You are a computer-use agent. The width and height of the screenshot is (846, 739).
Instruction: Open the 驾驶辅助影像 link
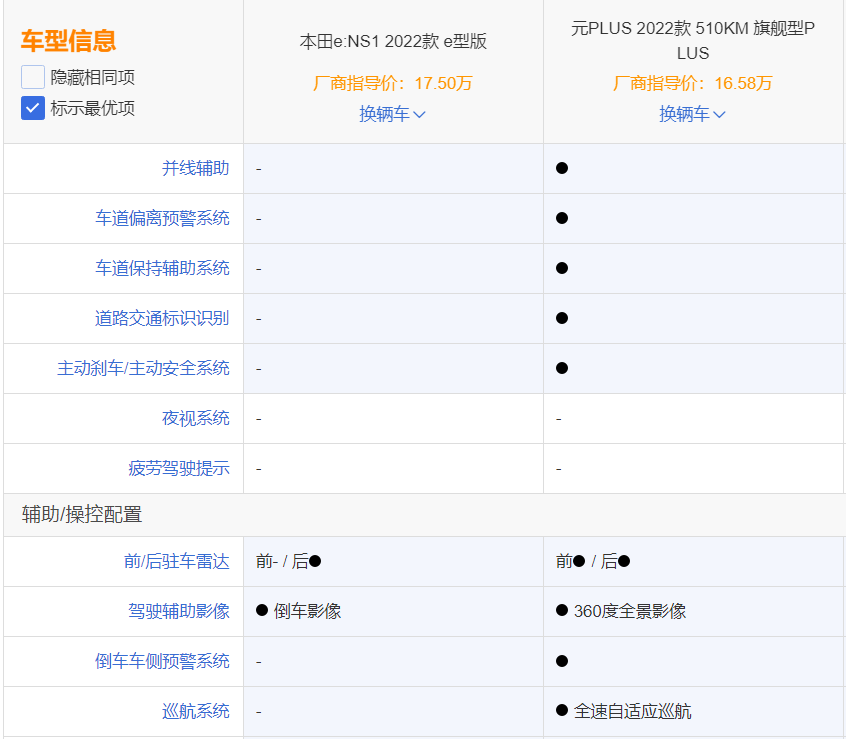click(179, 611)
